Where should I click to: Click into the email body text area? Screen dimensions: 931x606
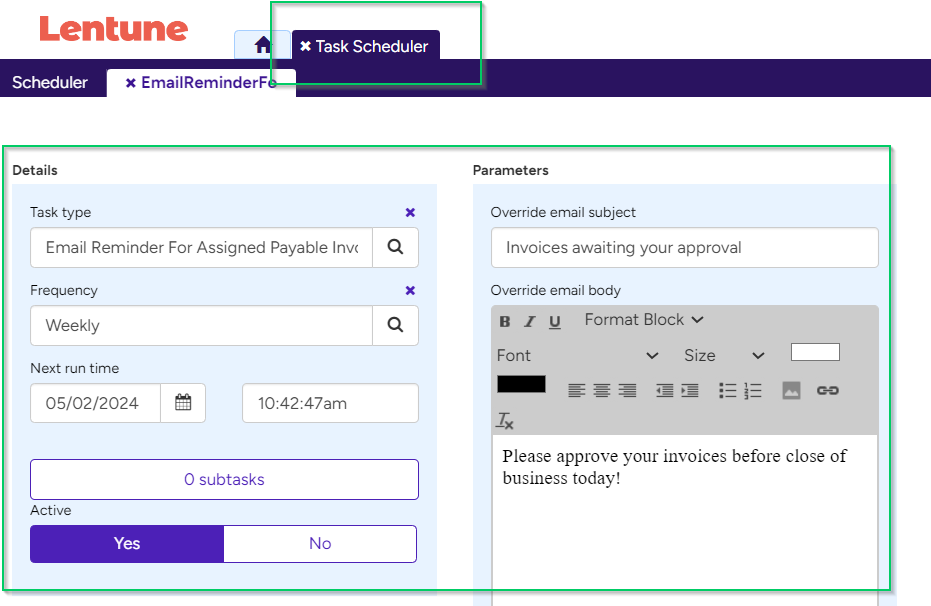pos(685,521)
